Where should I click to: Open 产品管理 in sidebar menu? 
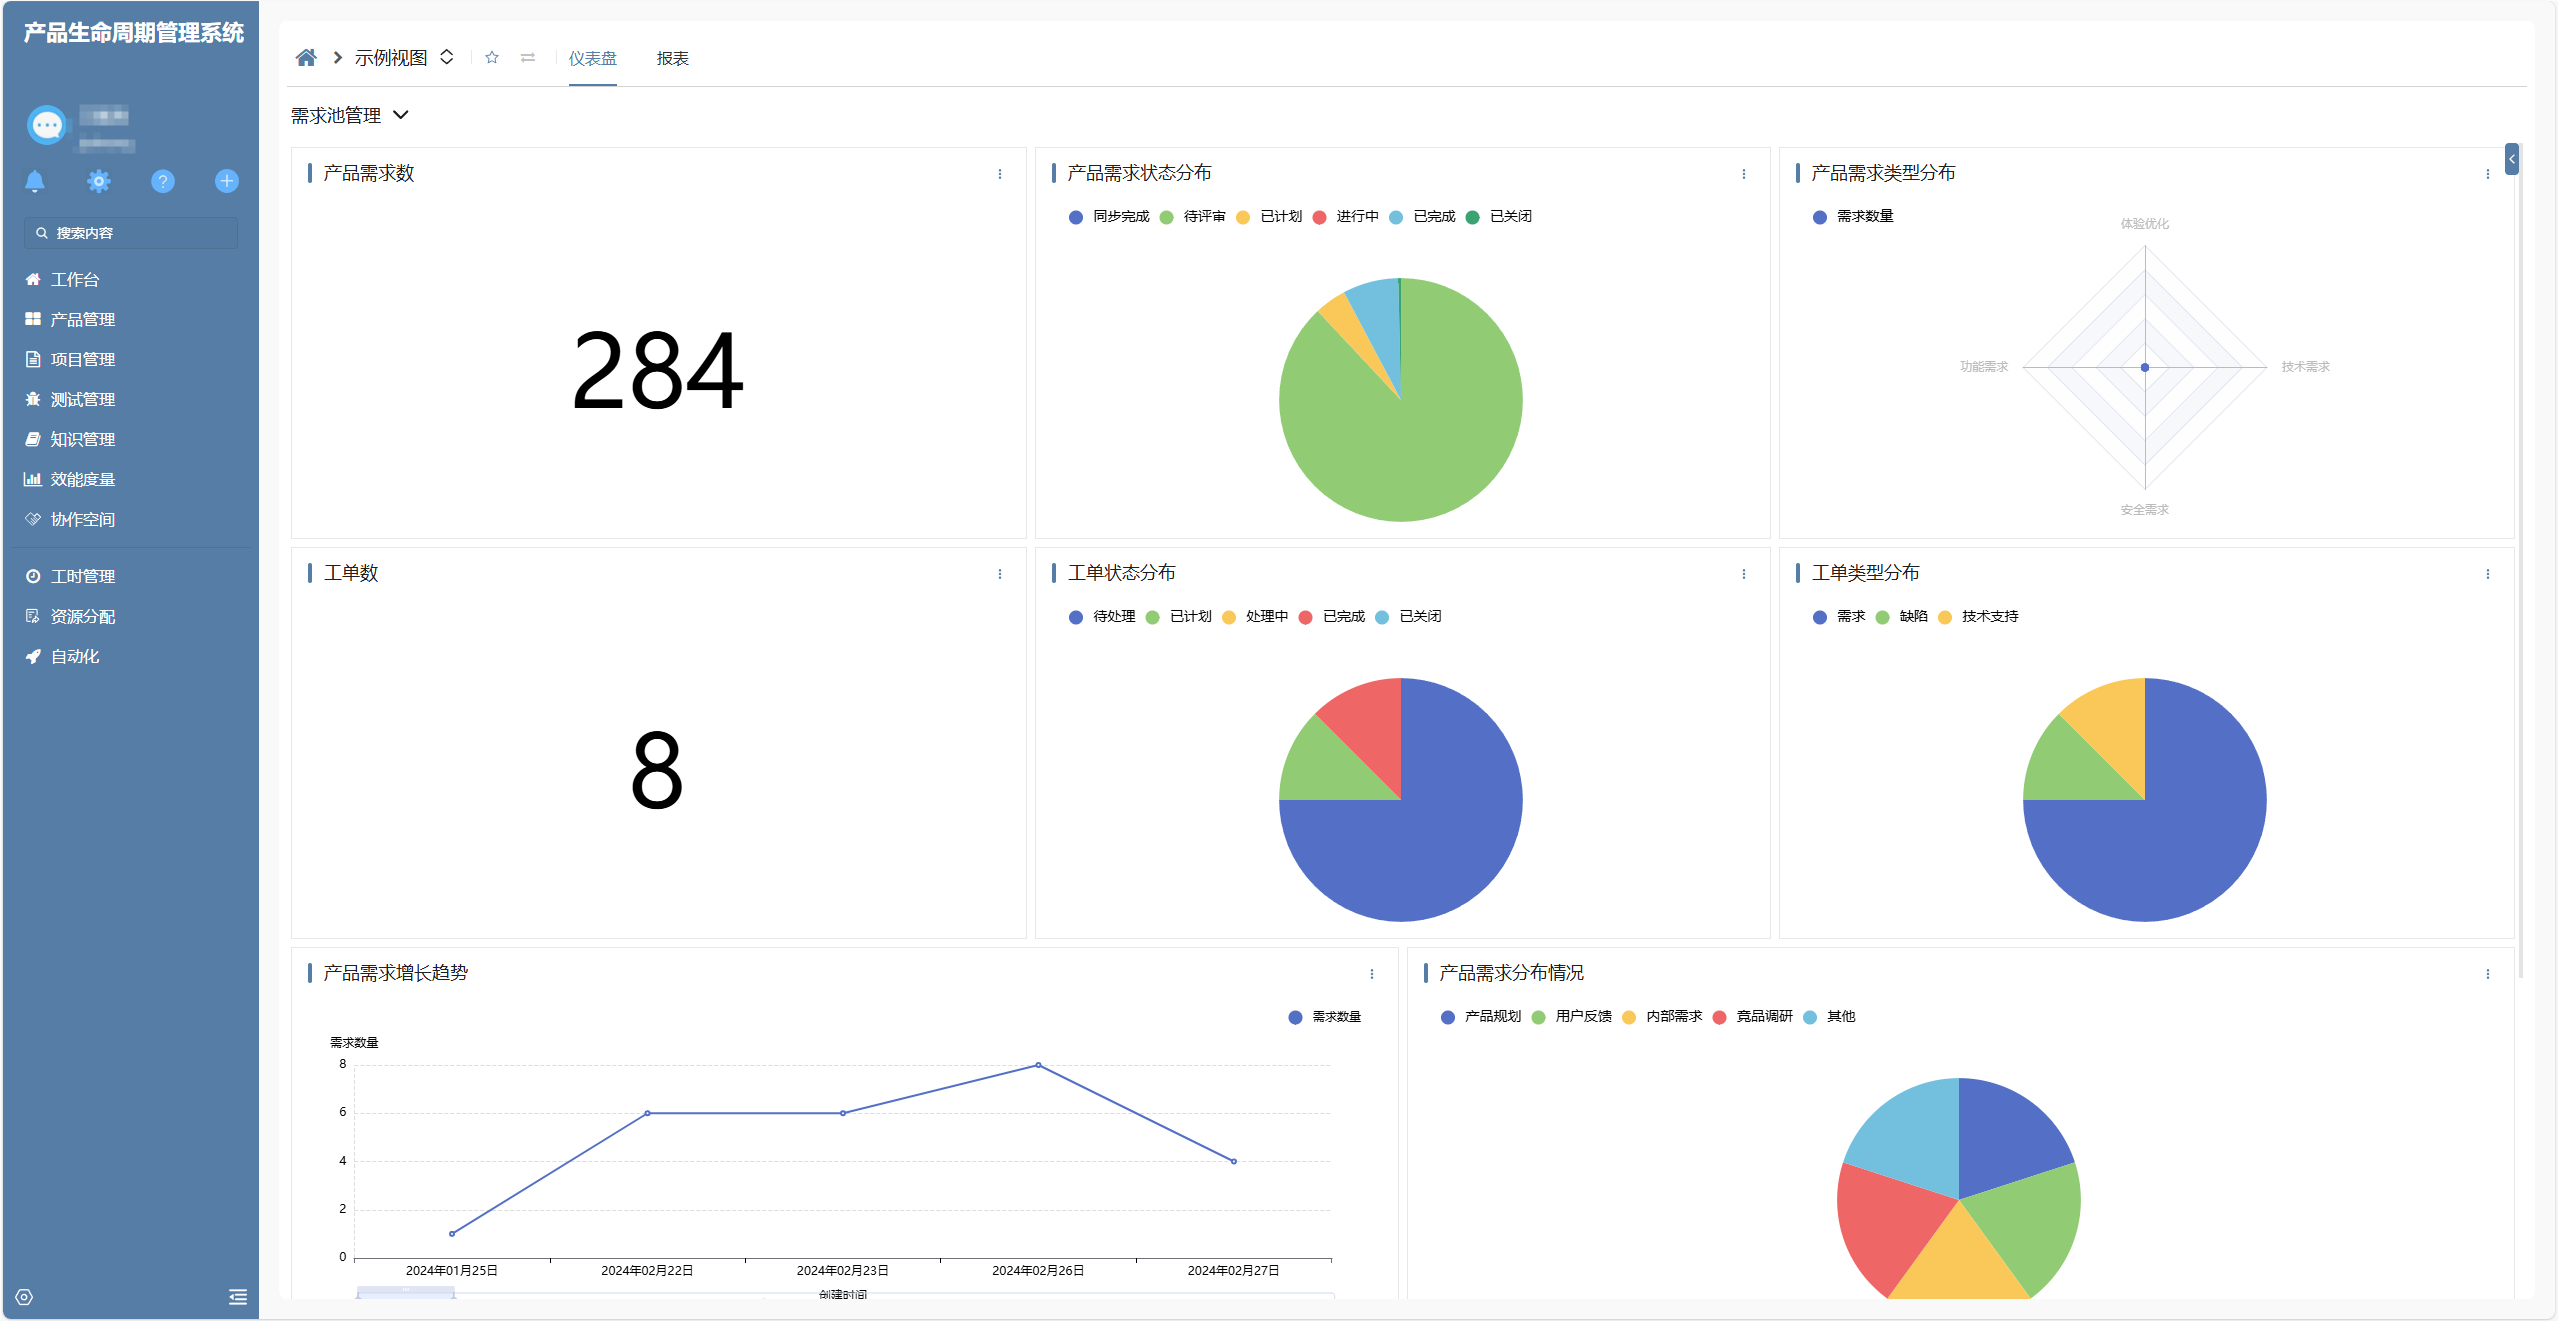click(82, 320)
